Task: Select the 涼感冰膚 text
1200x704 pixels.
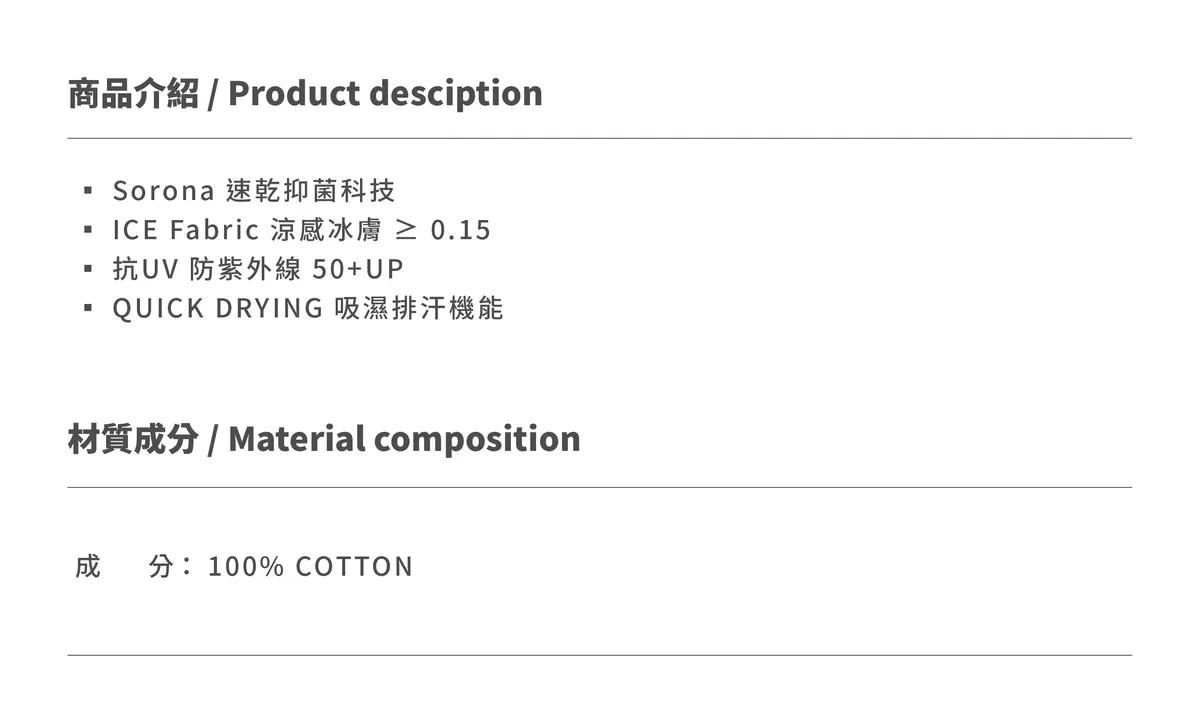Action: point(326,230)
